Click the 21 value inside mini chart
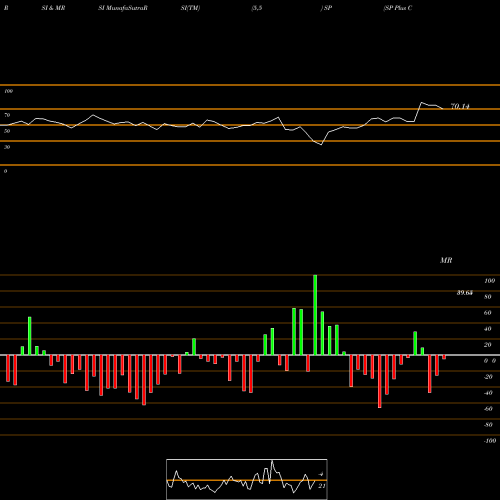 (x=321, y=486)
